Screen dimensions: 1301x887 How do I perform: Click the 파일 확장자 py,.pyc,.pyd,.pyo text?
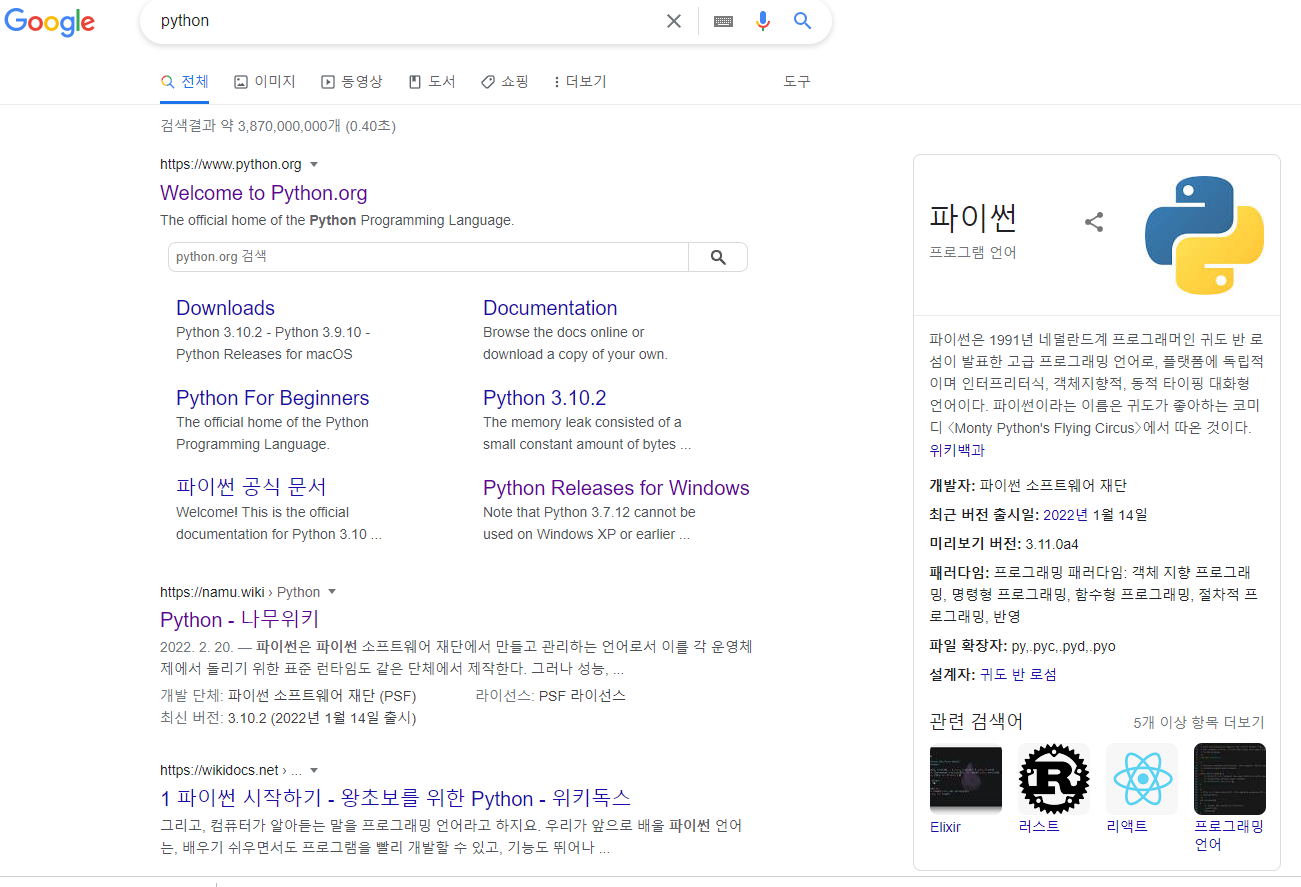coord(1022,646)
